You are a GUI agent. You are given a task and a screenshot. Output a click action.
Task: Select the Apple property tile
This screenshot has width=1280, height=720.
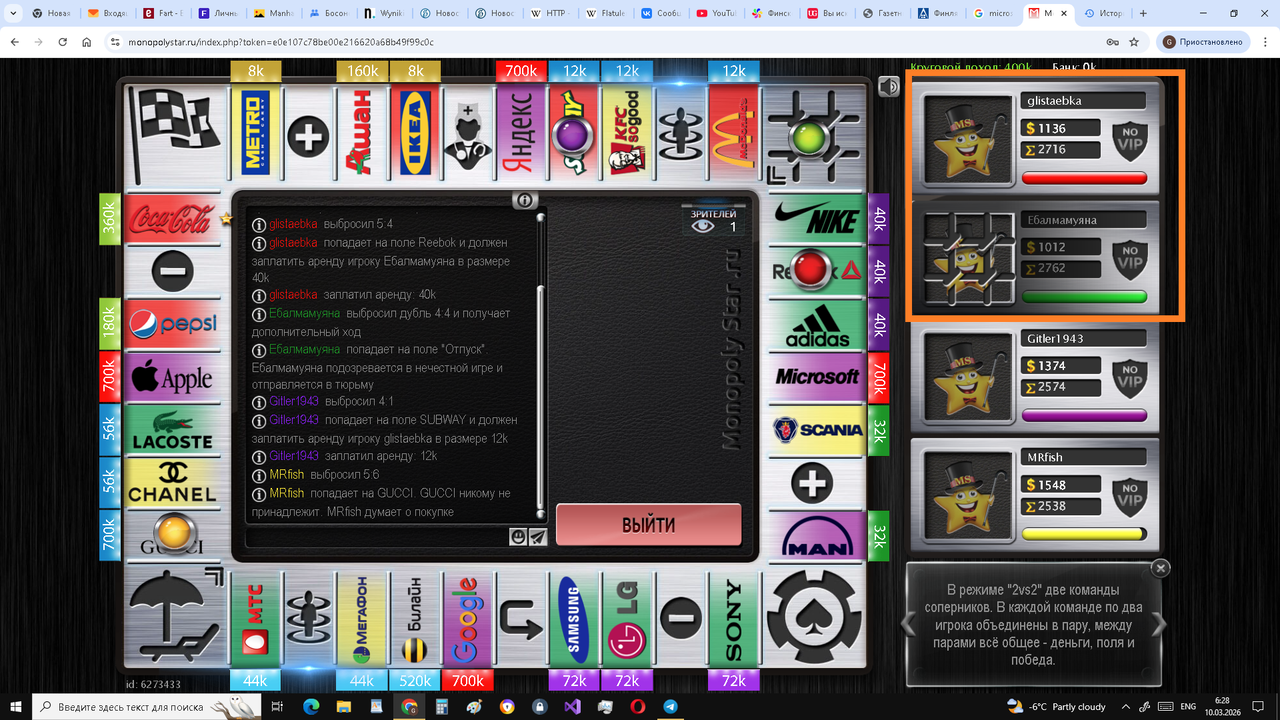[x=173, y=378]
